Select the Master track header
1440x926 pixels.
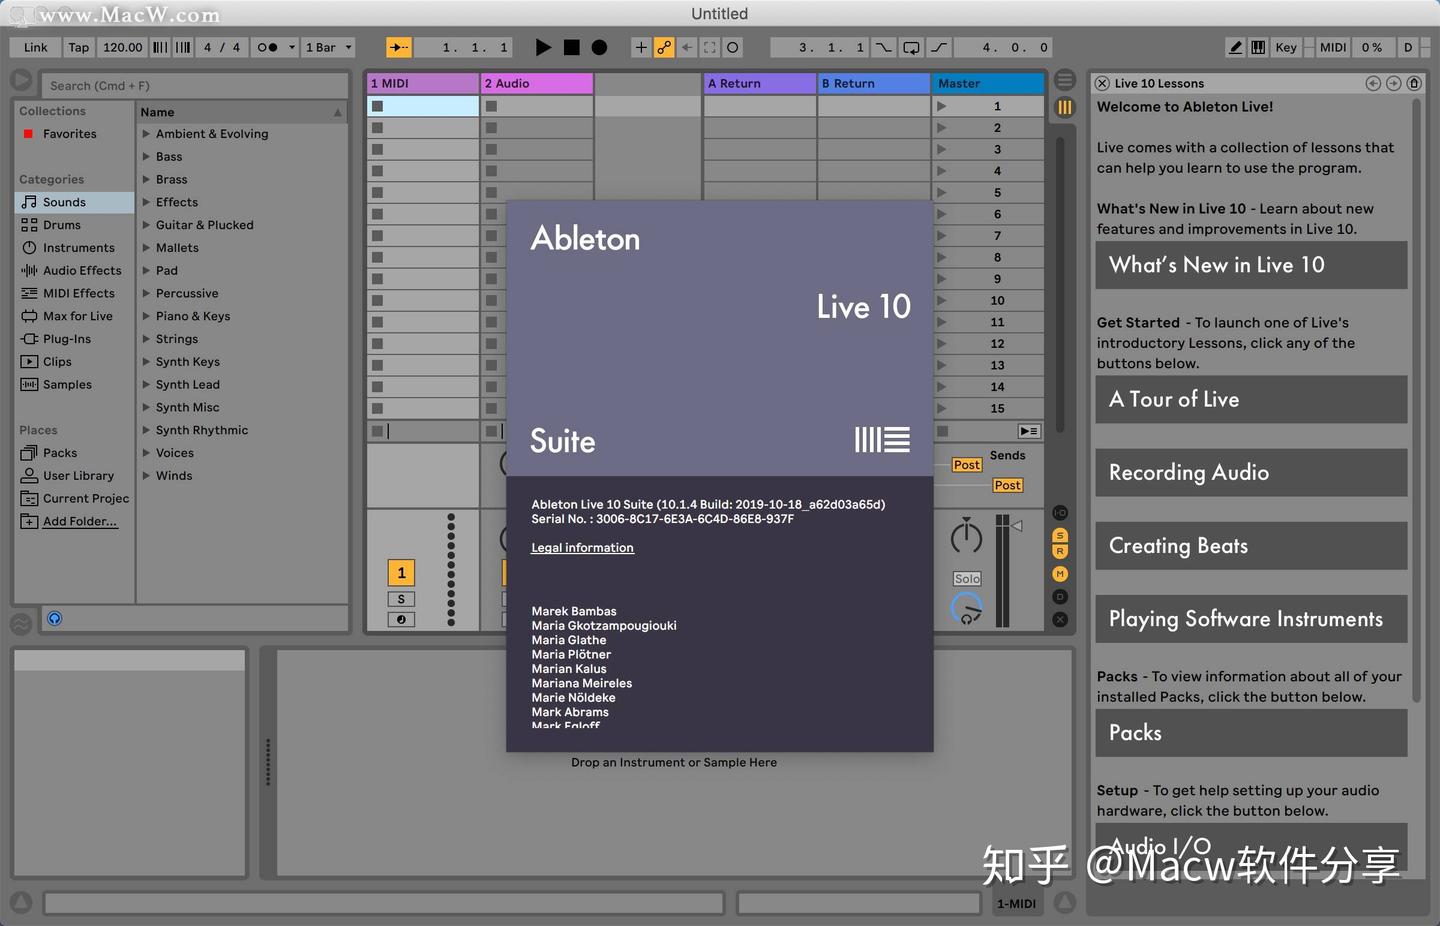pyautogui.click(x=989, y=84)
